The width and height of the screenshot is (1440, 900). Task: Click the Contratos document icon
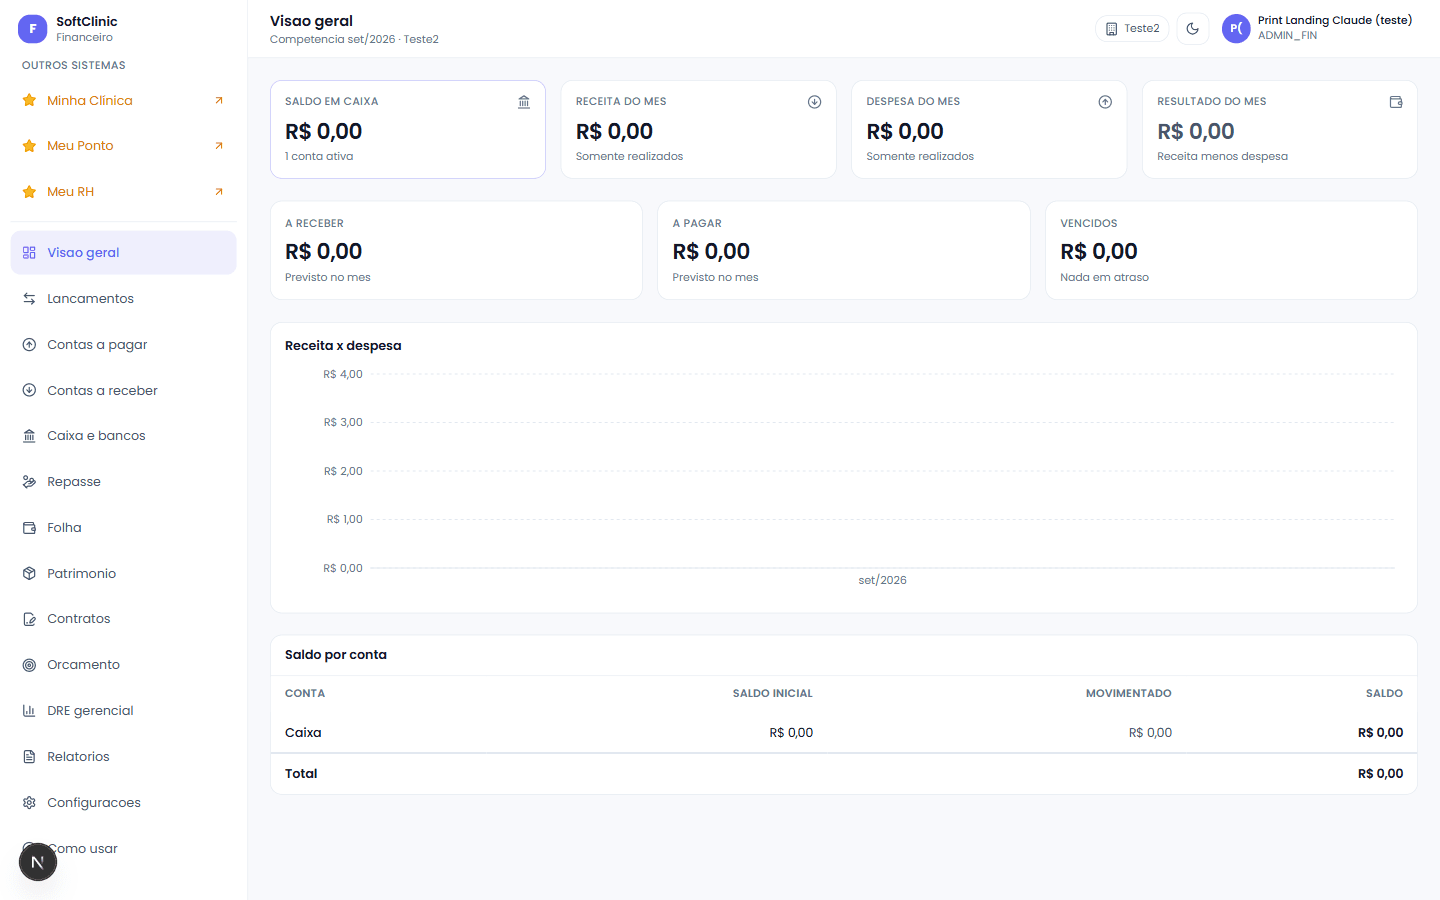(29, 619)
